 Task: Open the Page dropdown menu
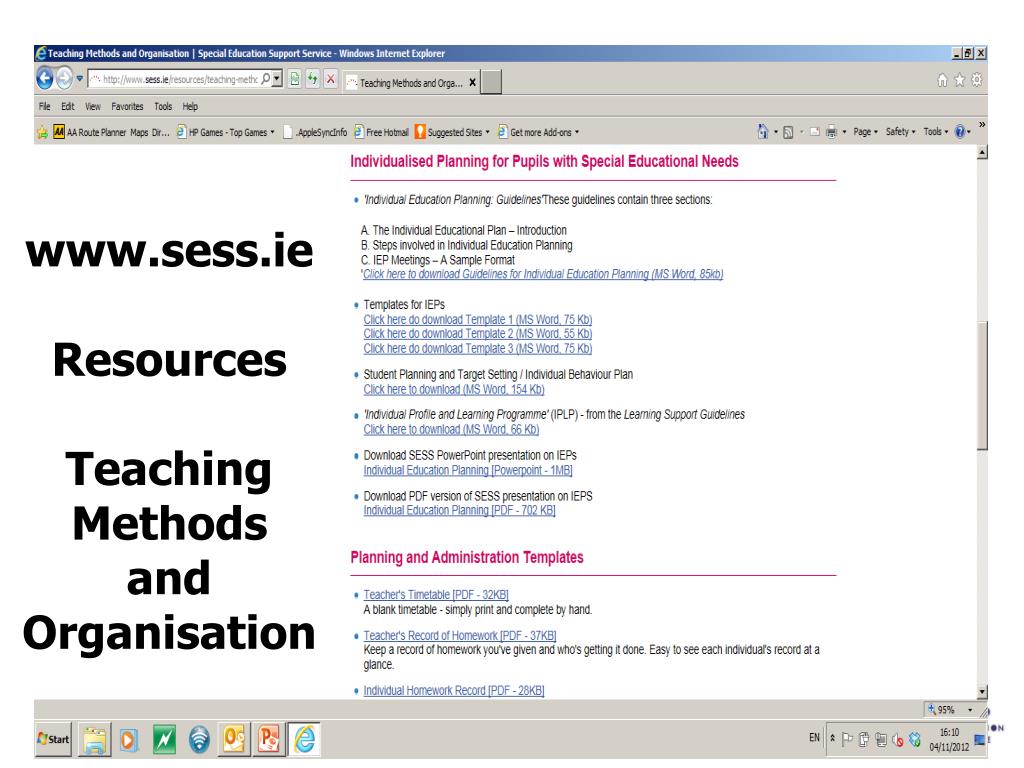[x=865, y=132]
